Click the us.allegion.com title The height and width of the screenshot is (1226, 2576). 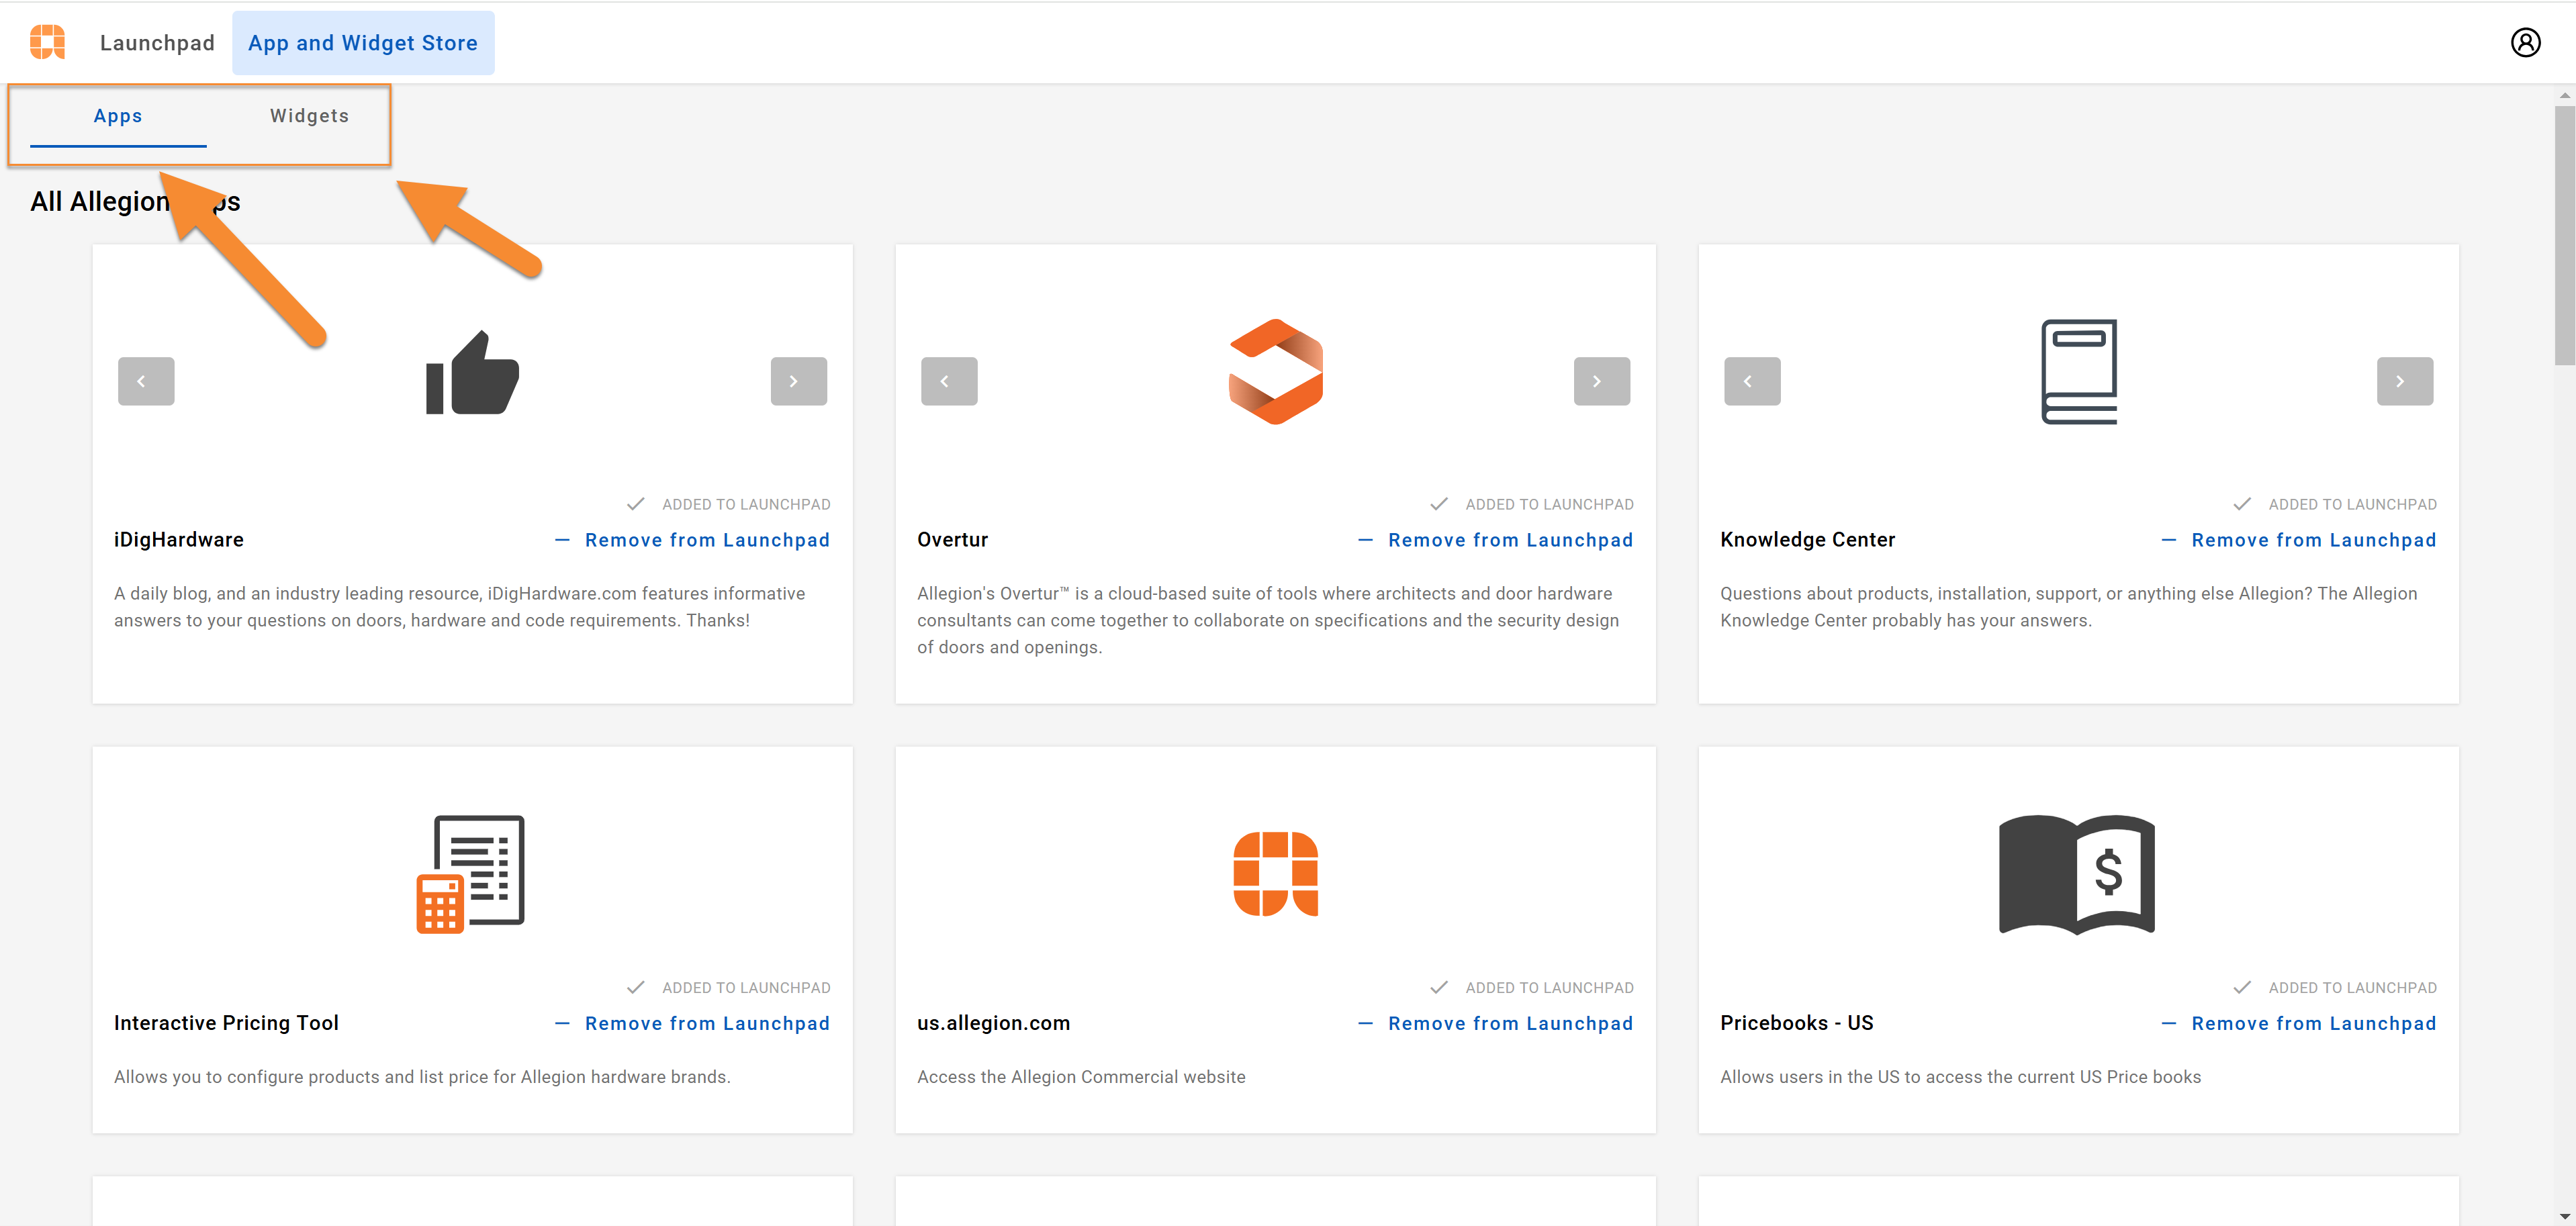[x=993, y=1023]
